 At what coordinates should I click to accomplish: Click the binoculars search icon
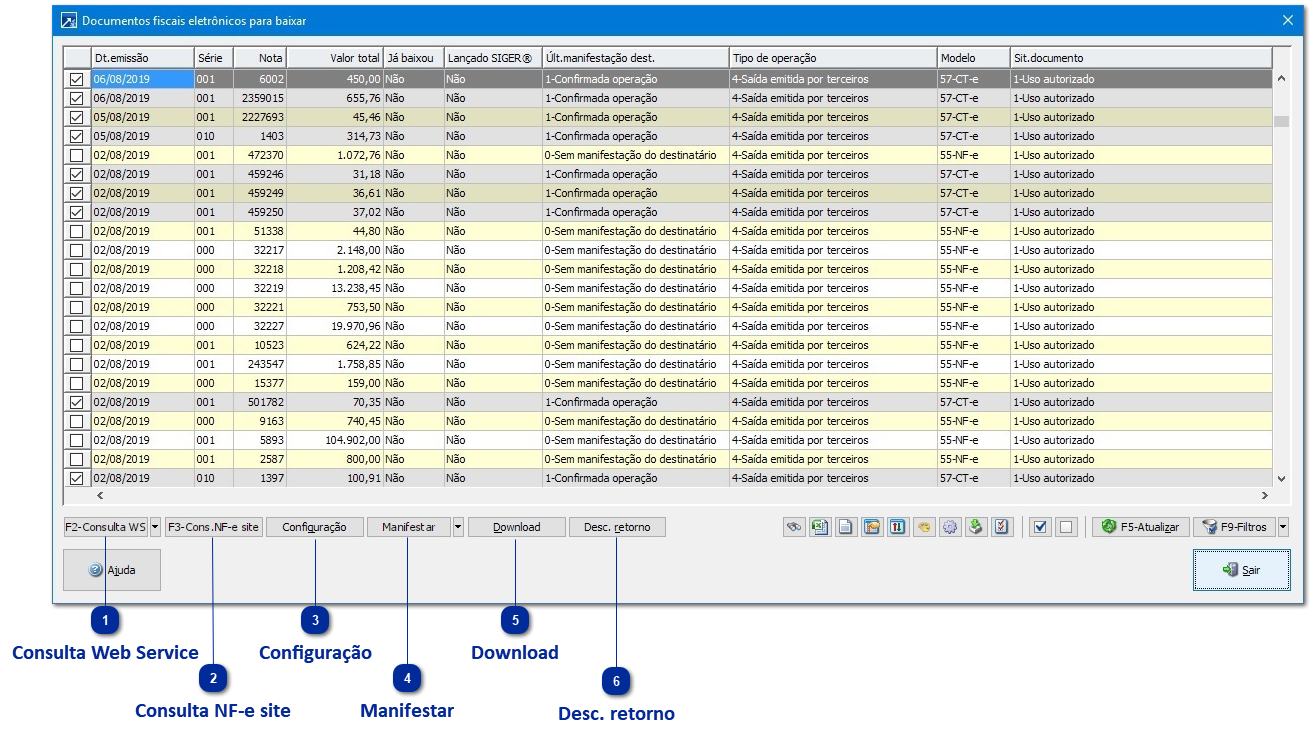point(795,527)
